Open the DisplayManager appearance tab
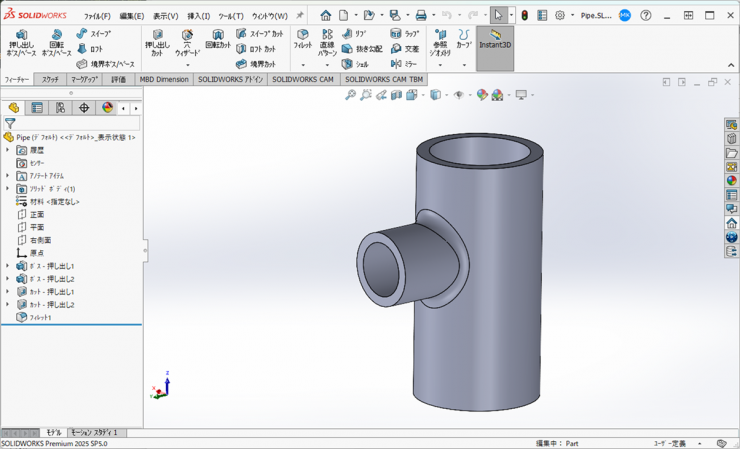Viewport: 740px width, 449px height. [107, 108]
